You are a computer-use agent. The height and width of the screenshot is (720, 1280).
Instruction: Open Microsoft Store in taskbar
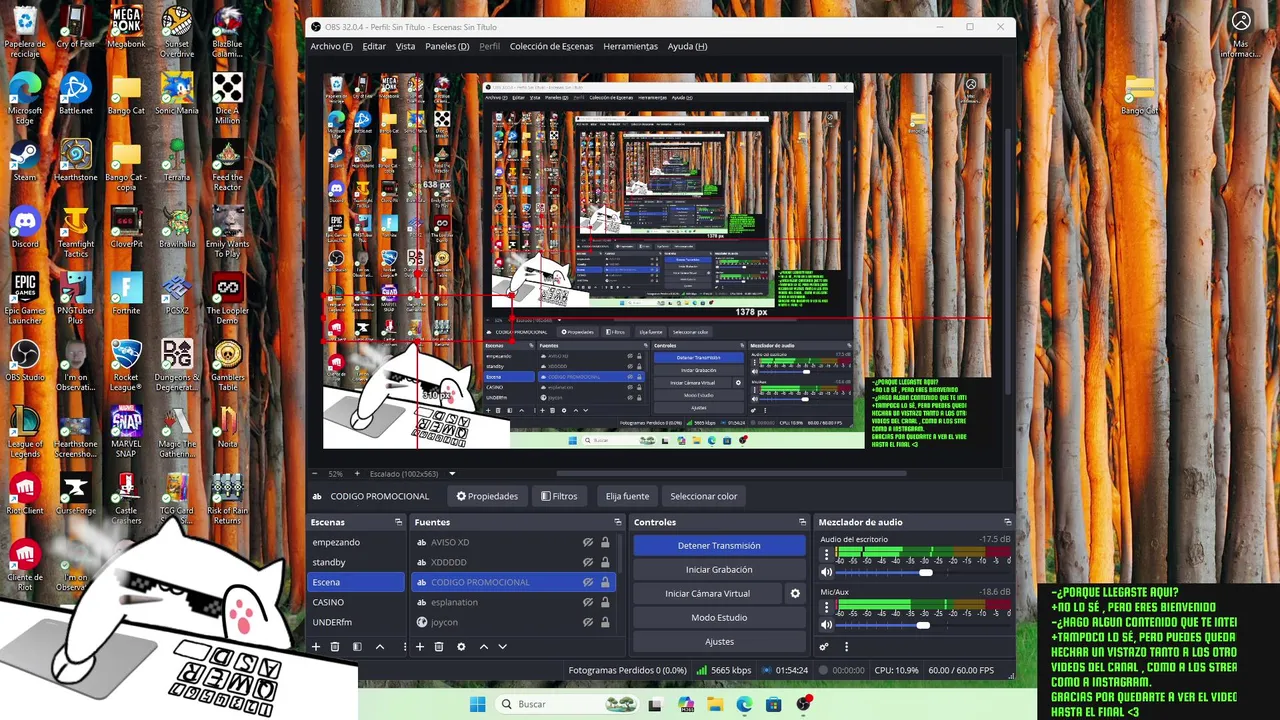(x=774, y=704)
